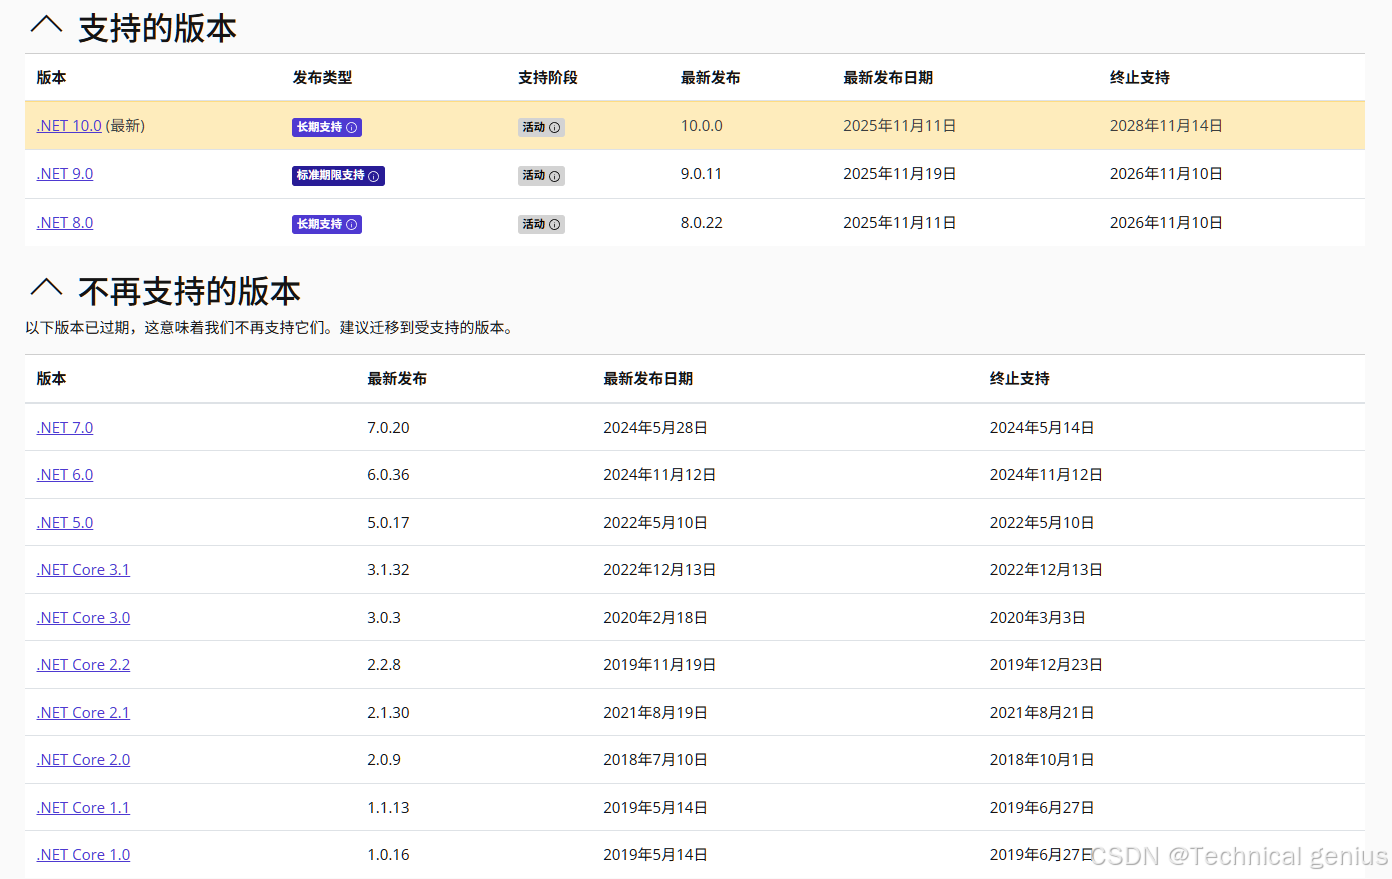Click the 8.0.22 latest release cell
Image resolution: width=1392 pixels, height=879 pixels.
tap(702, 223)
